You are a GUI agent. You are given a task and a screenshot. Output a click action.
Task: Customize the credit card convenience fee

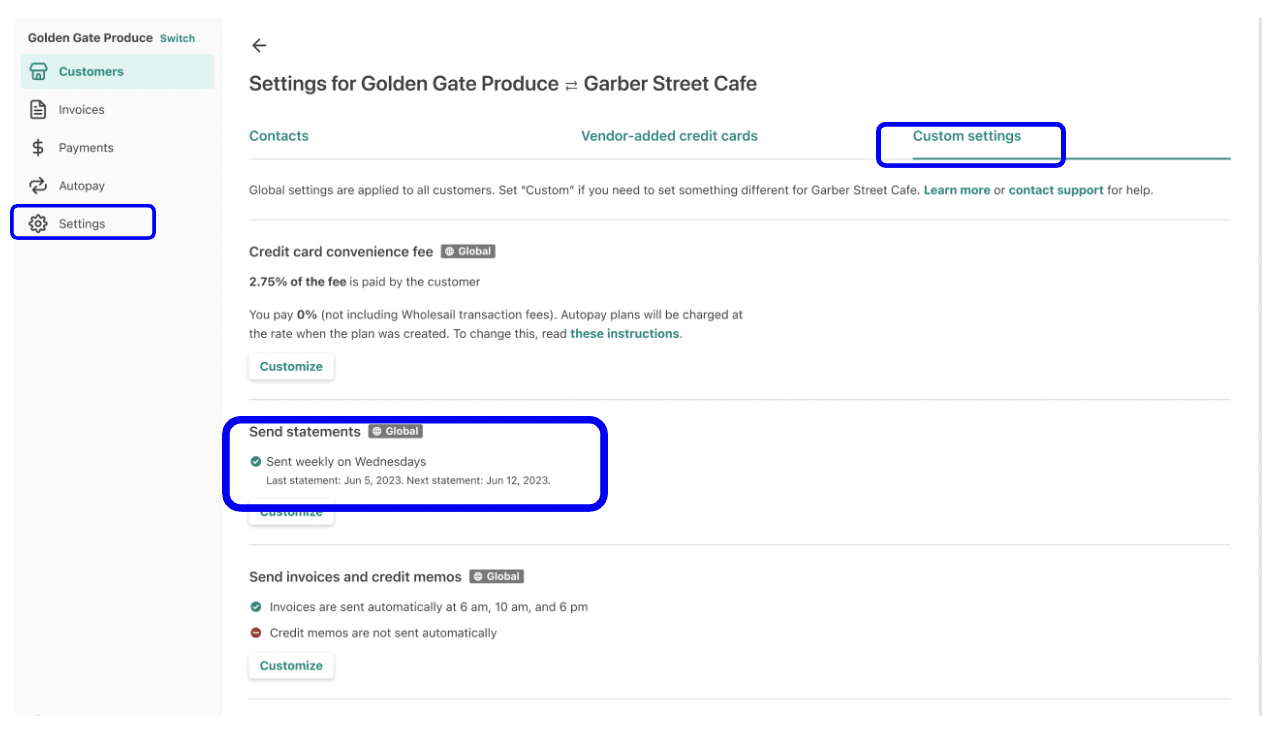click(291, 367)
